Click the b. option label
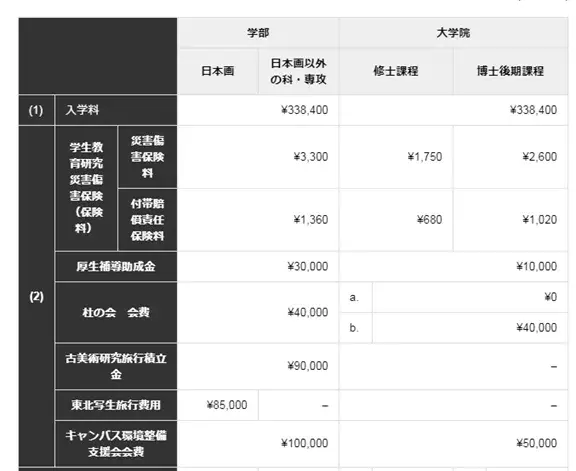576x471 pixels. pyautogui.click(x=354, y=328)
